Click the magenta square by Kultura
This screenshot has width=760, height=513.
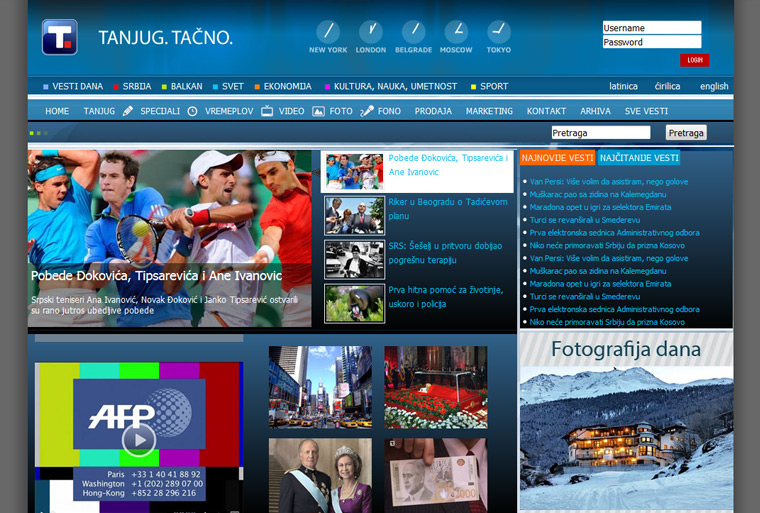coord(327,87)
